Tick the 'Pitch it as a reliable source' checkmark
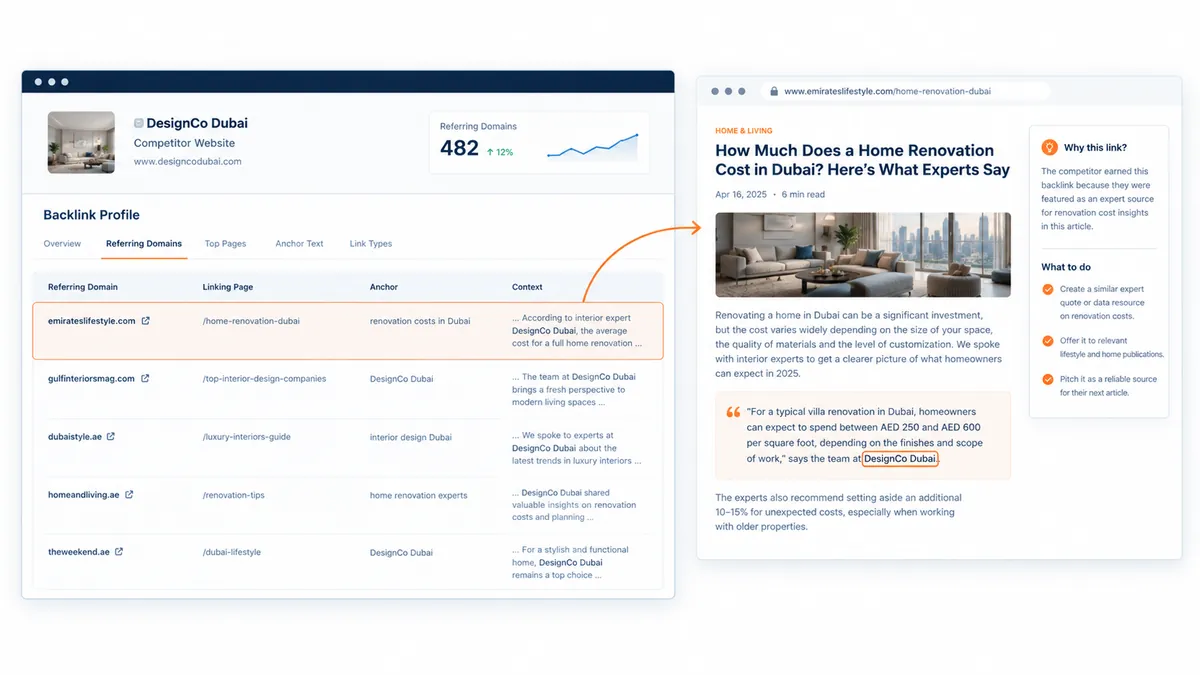Screen dimensions: 1200x675 coord(1048,380)
